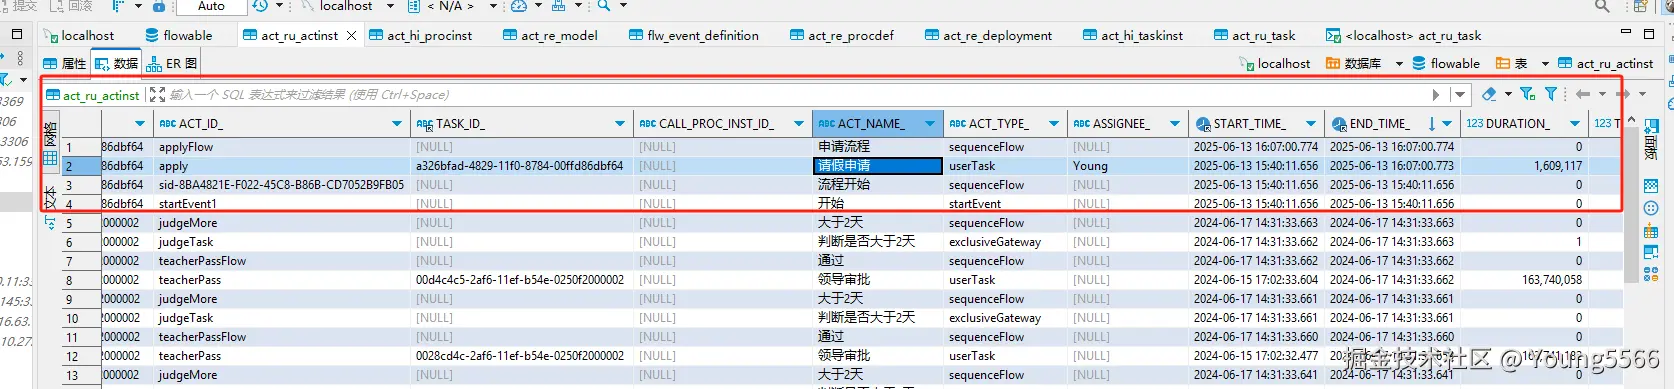This screenshot has height=389, width=1674.
Task: Click the magnifier search icon in toolbar
Action: pyautogui.click(x=604, y=6)
